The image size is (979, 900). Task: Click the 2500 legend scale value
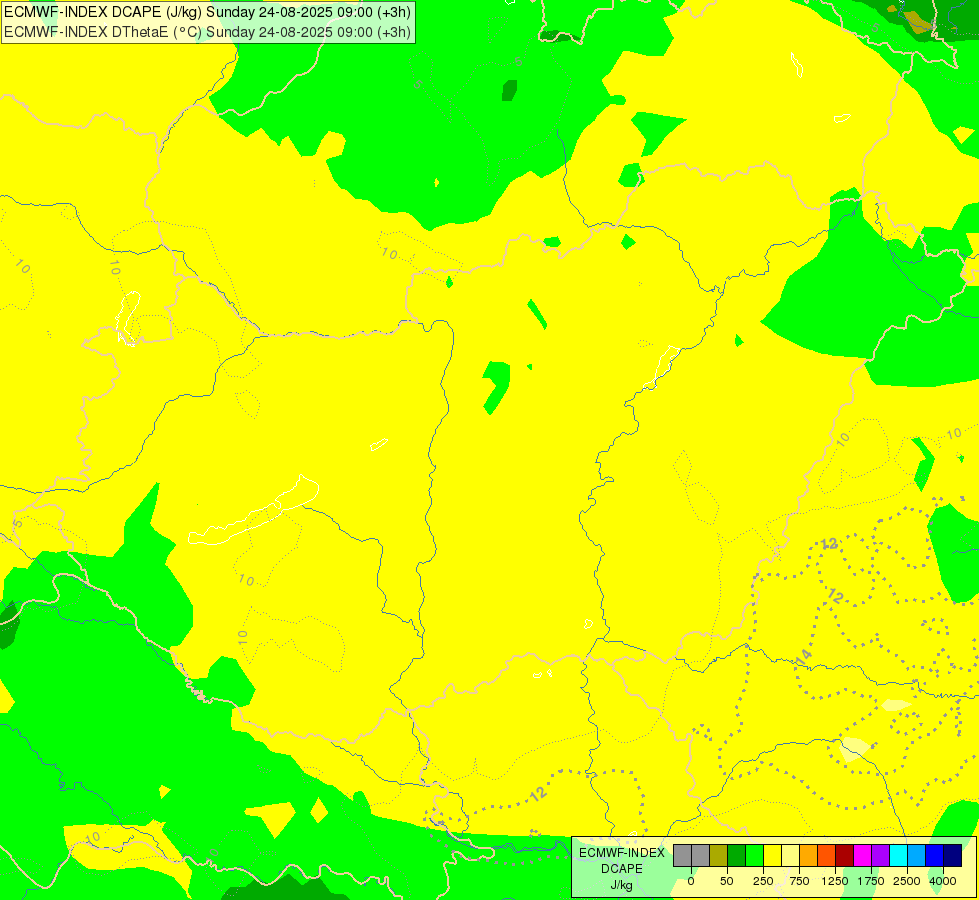pyautogui.click(x=907, y=881)
